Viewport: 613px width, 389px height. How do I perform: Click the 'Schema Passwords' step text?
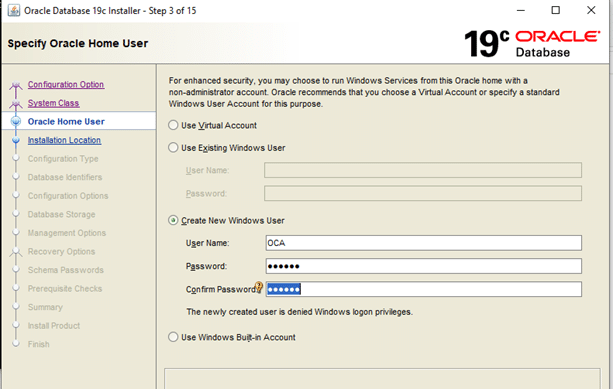(x=66, y=270)
